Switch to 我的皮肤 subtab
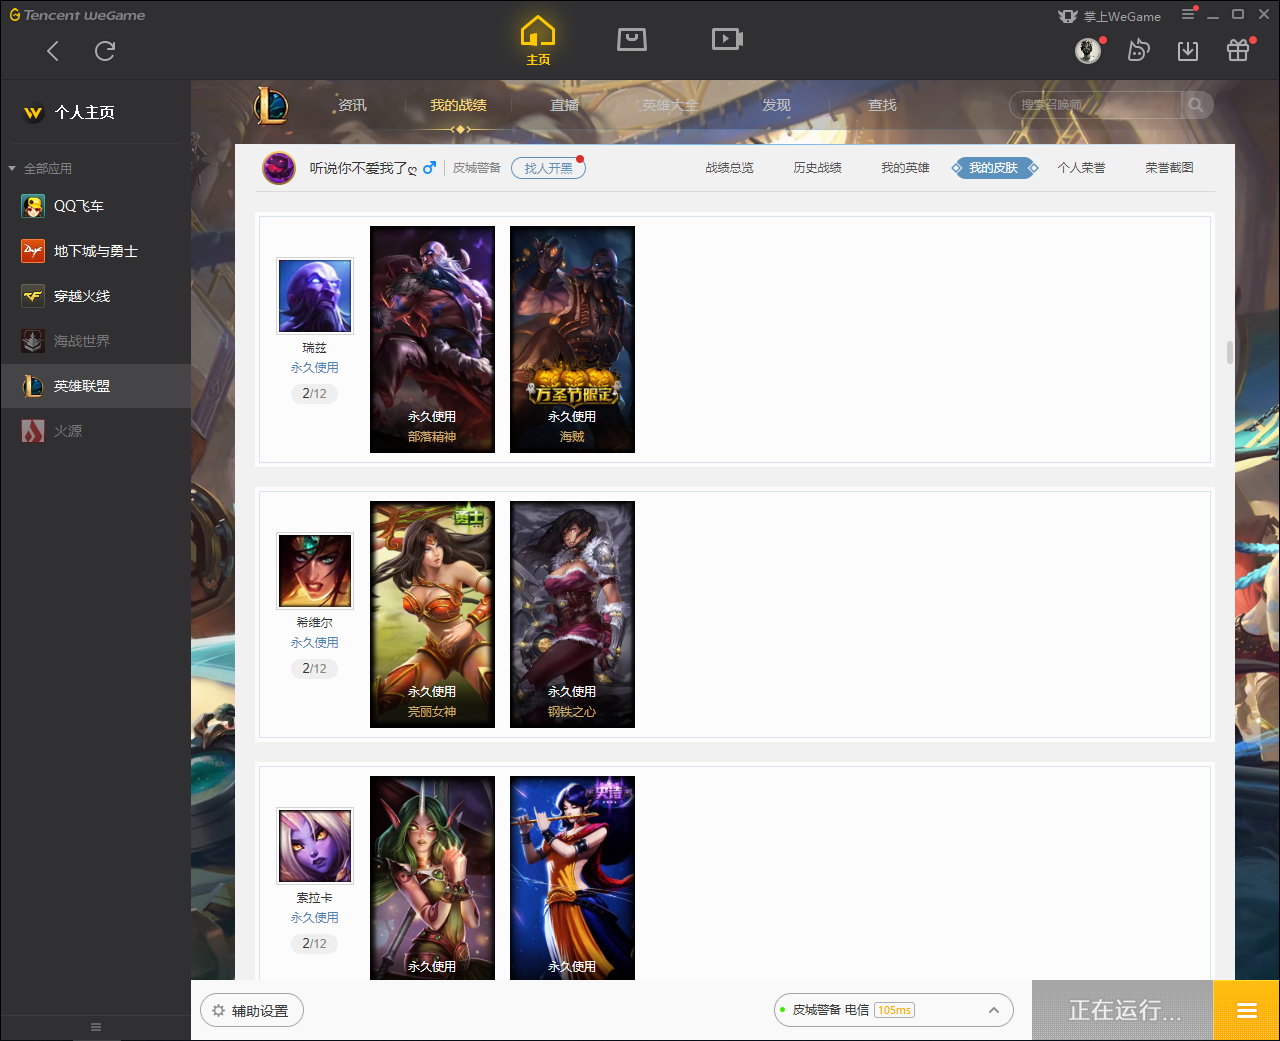Screen dimensions: 1280x1041 pos(993,168)
